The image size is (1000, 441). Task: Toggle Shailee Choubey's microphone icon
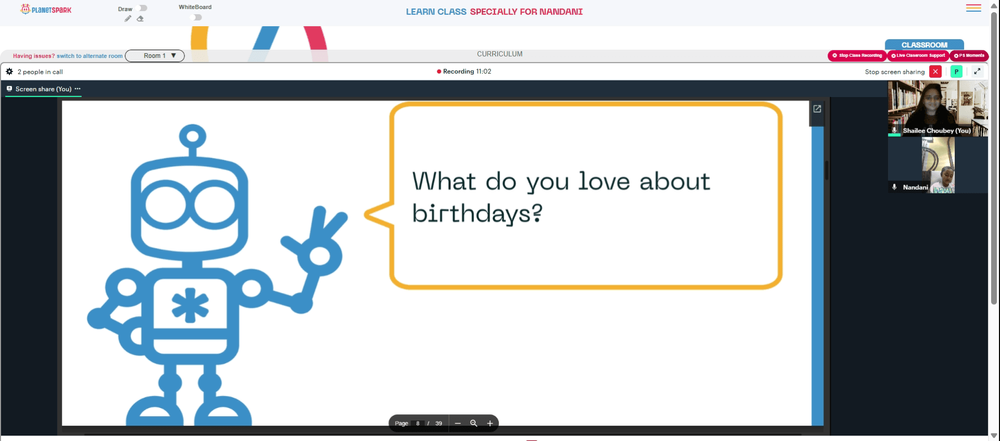(x=894, y=130)
